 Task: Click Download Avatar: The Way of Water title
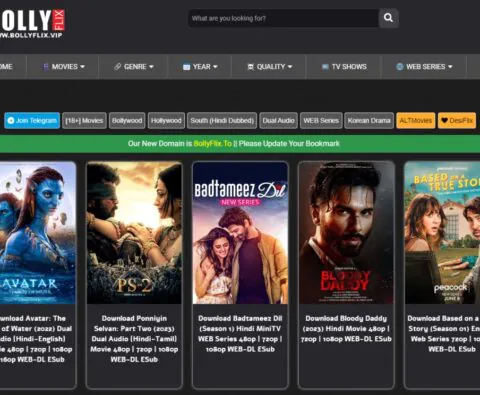click(x=35, y=339)
